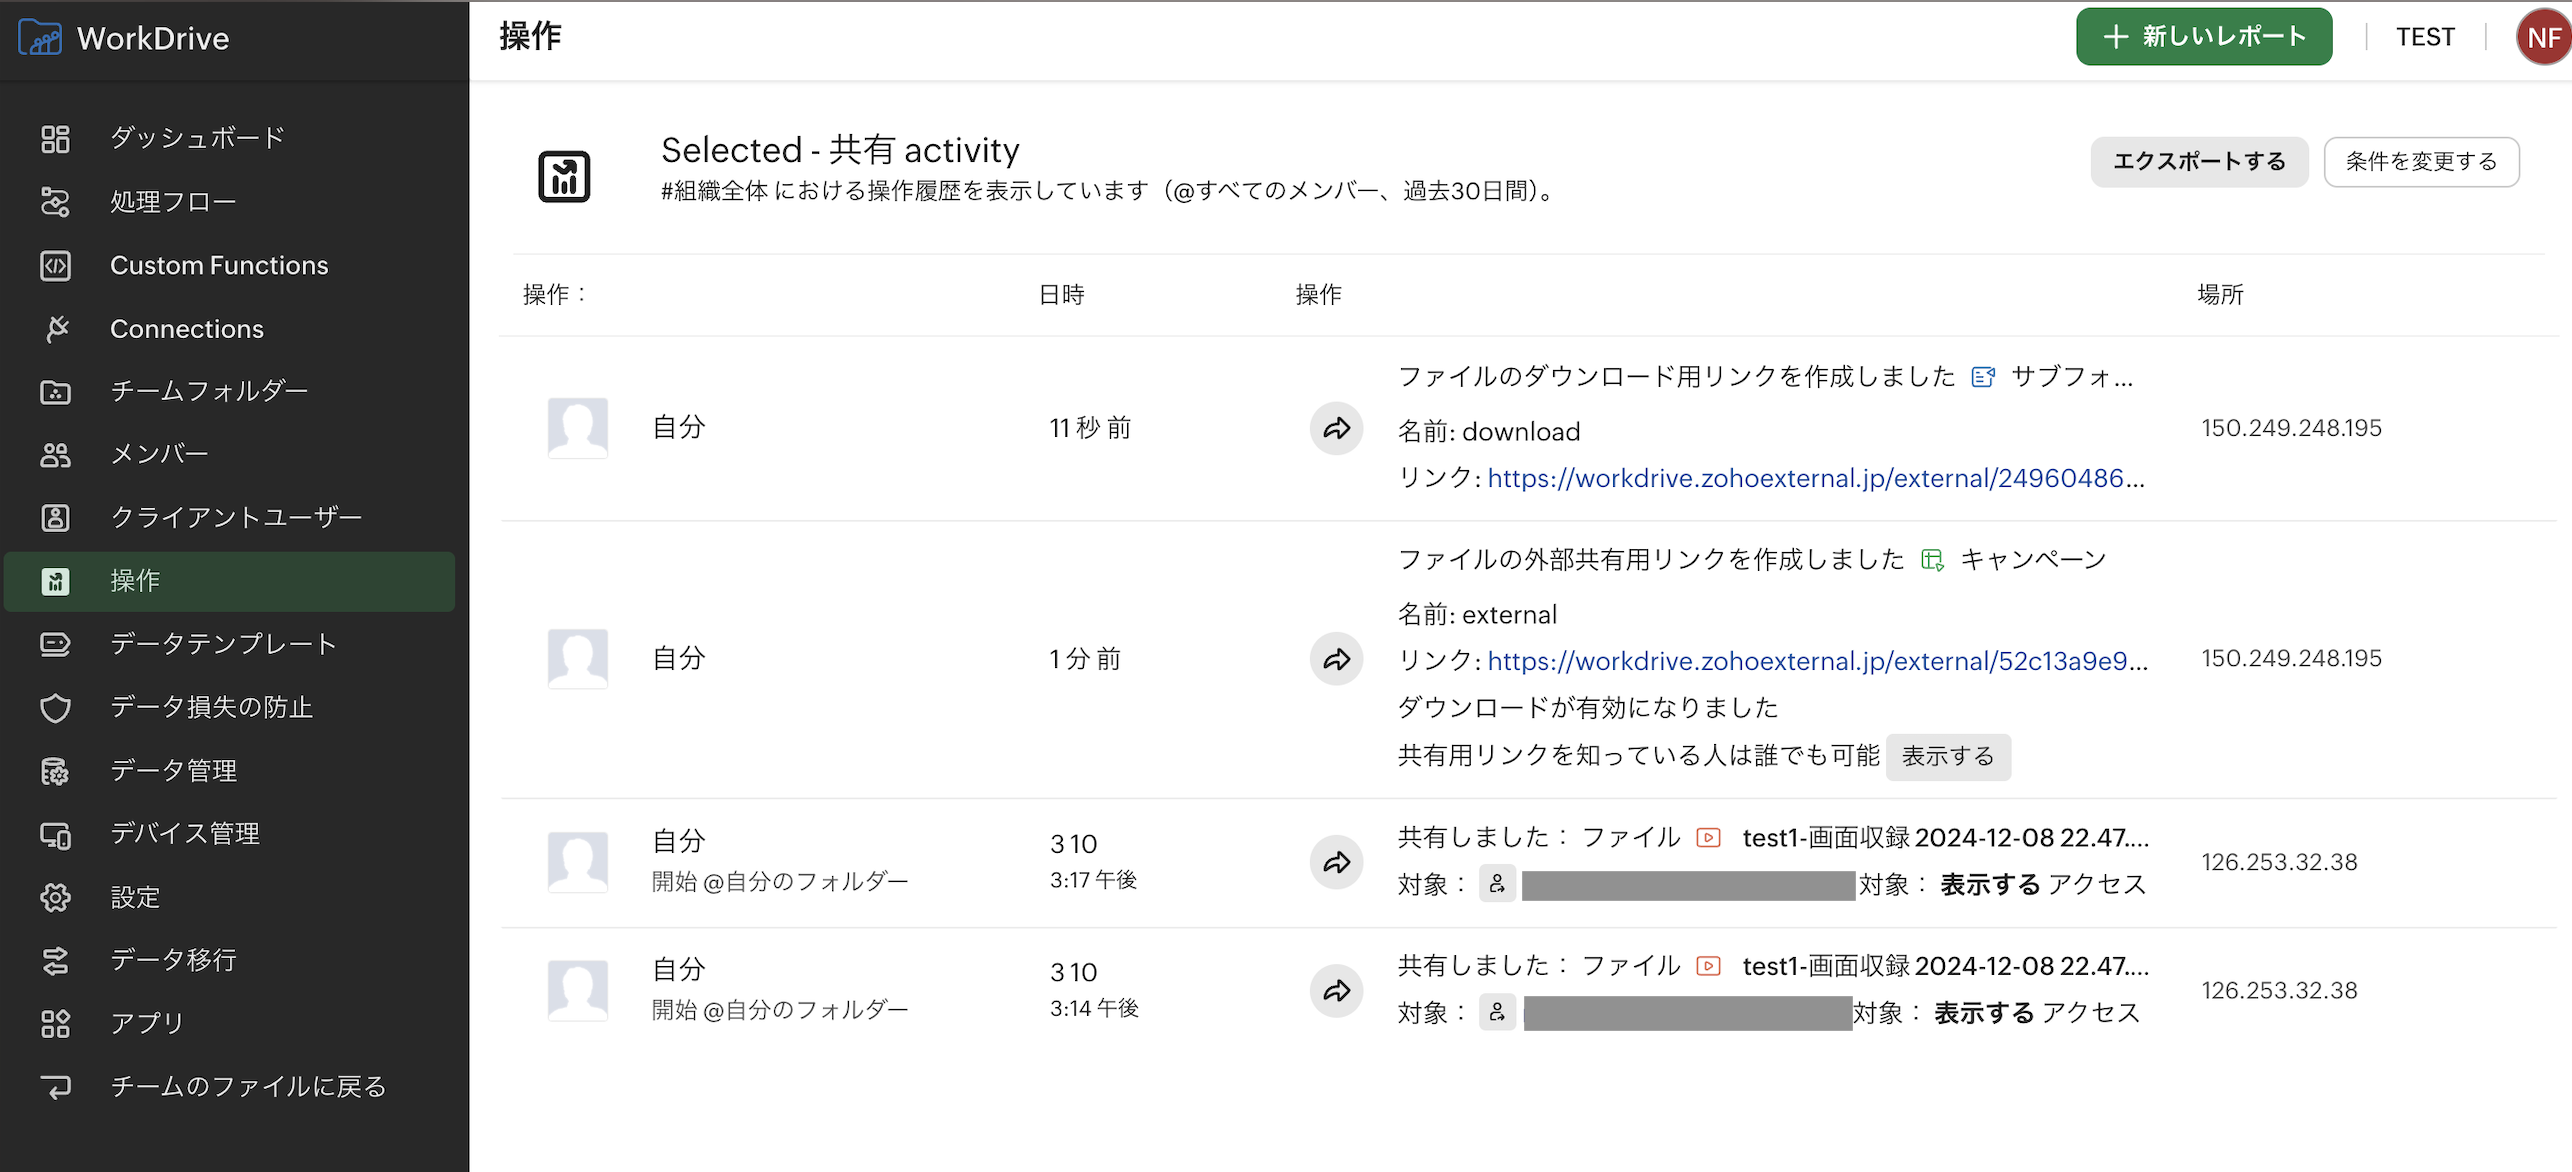Click the デバイス管理 sidebar icon
2572x1172 pixels.
click(55, 834)
